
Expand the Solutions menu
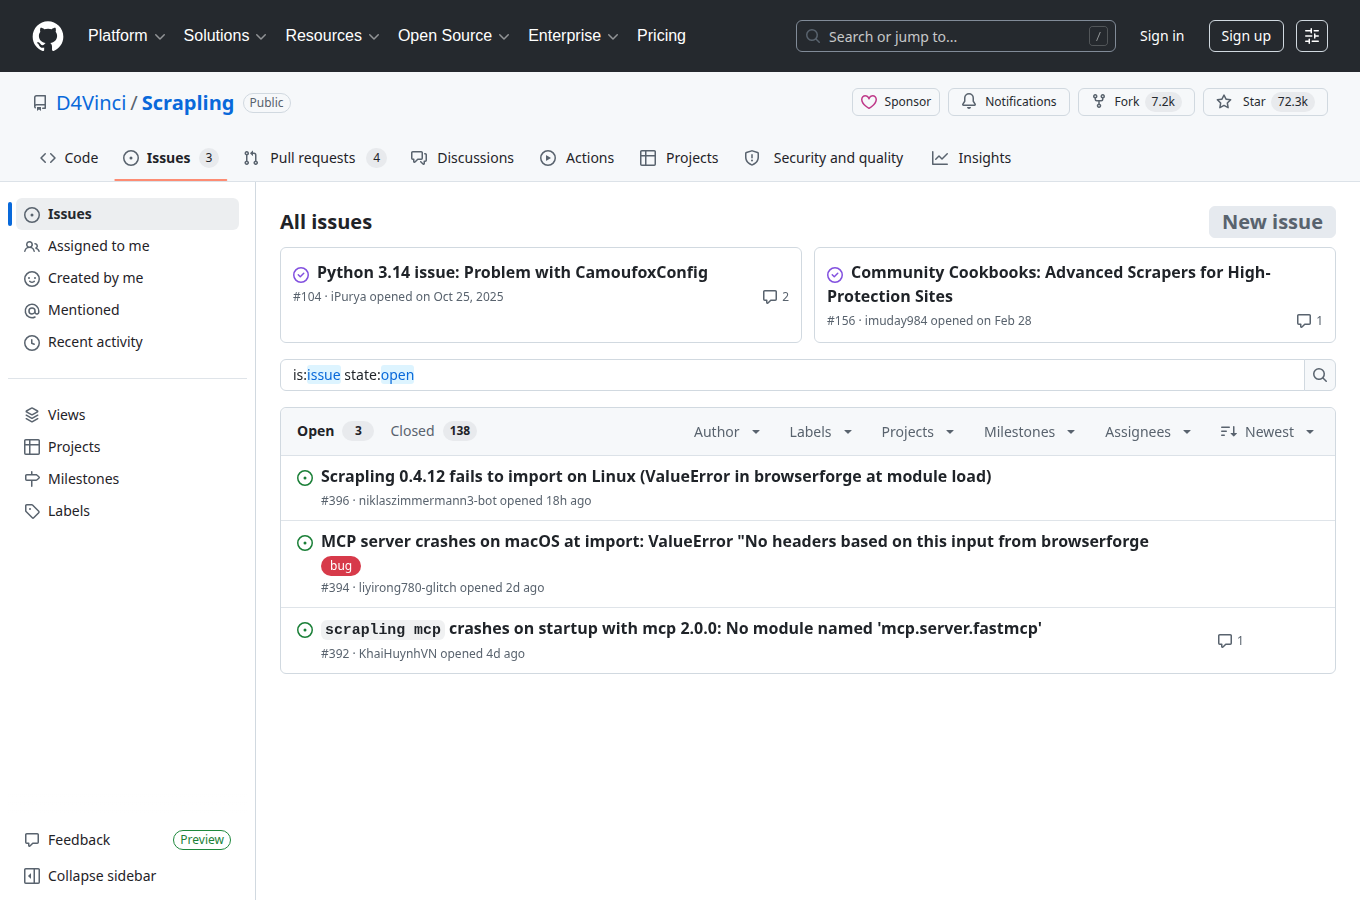click(x=225, y=36)
